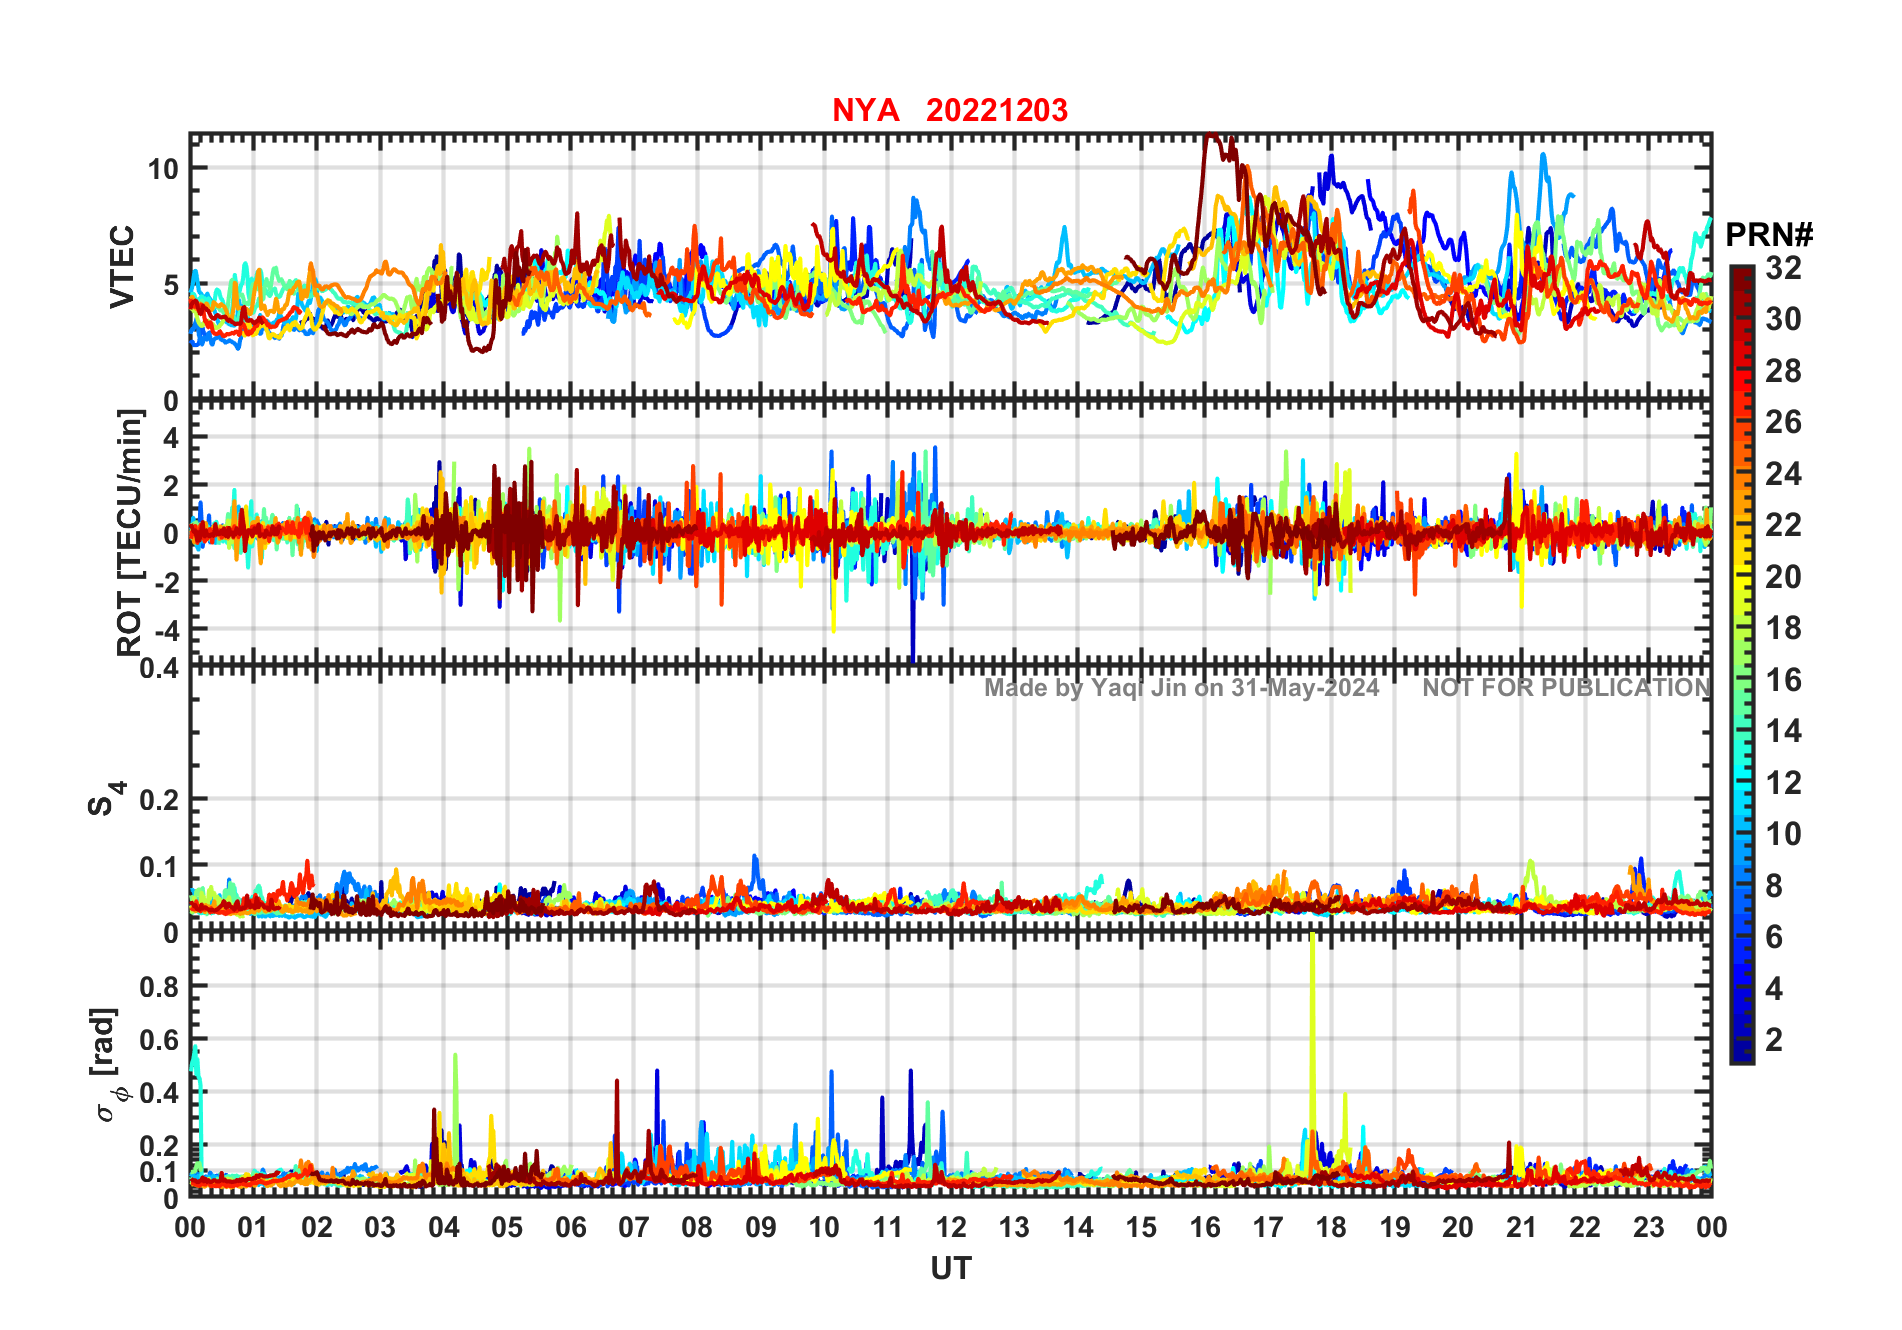This screenshot has width=1902, height=1330.
Task: Click the sigma phi [rad] axis label
Action: click(111, 1065)
